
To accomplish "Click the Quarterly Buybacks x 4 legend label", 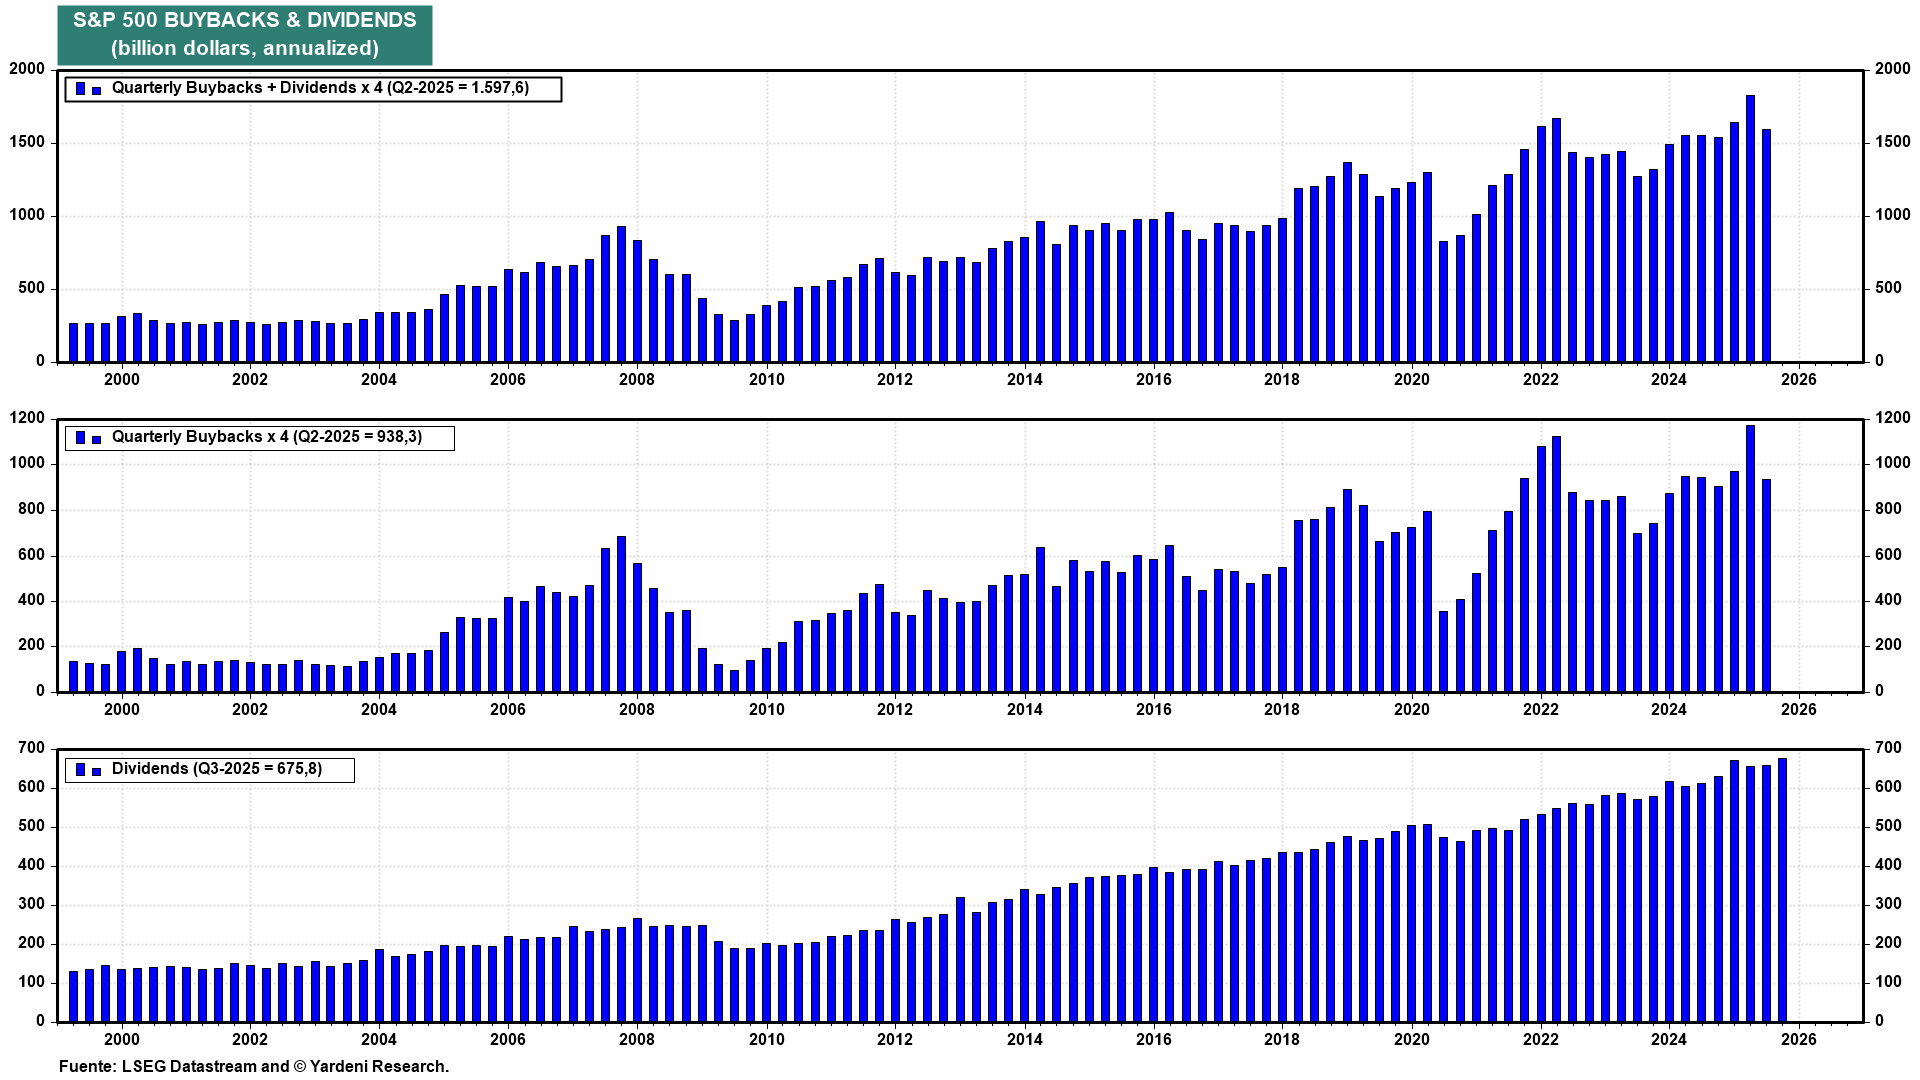I will (266, 437).
